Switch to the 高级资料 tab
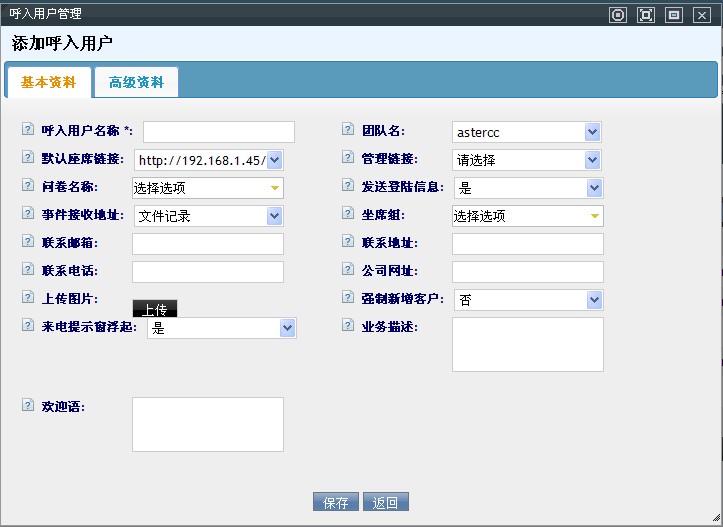 point(137,82)
